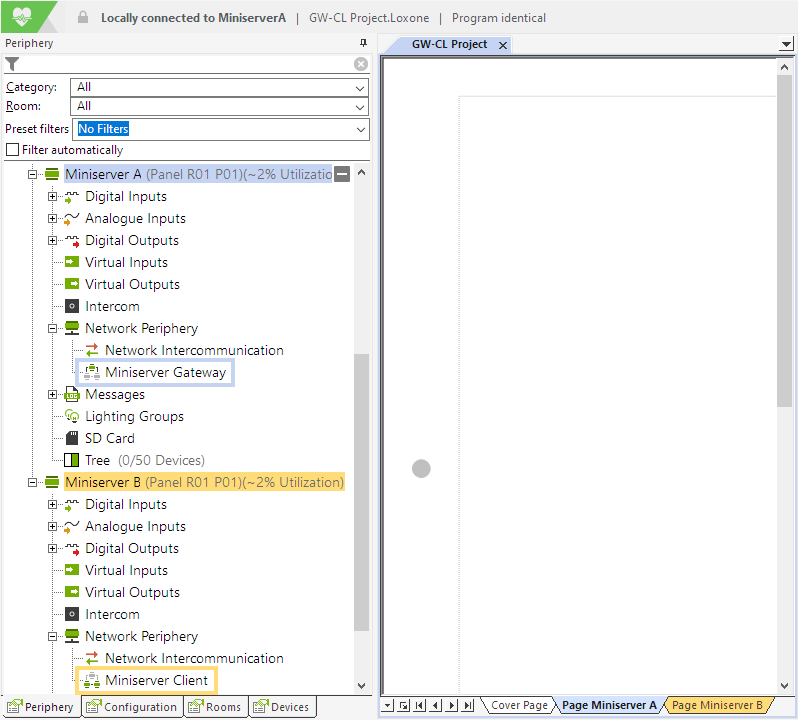Image resolution: width=798 pixels, height=720 pixels.
Task: Select the Miniserver Client tree item
Action: point(156,680)
